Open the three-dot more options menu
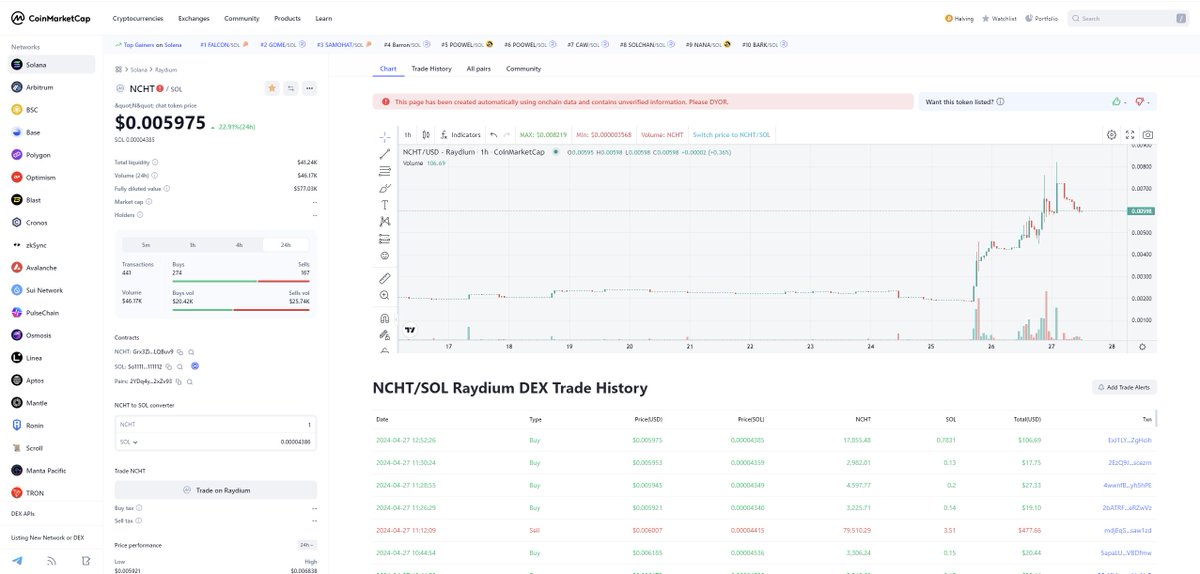 click(309, 88)
